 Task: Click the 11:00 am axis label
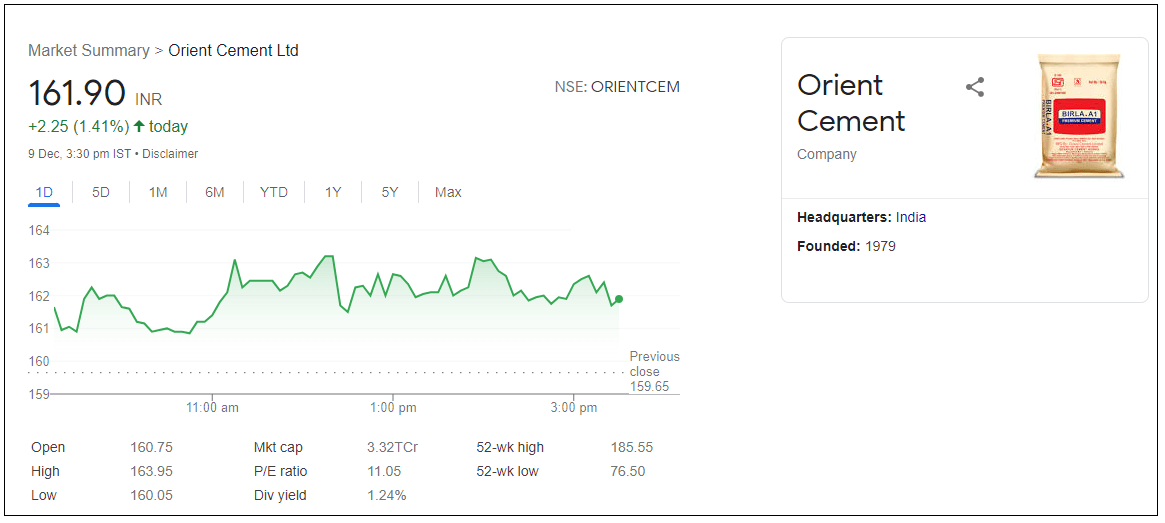coord(212,408)
